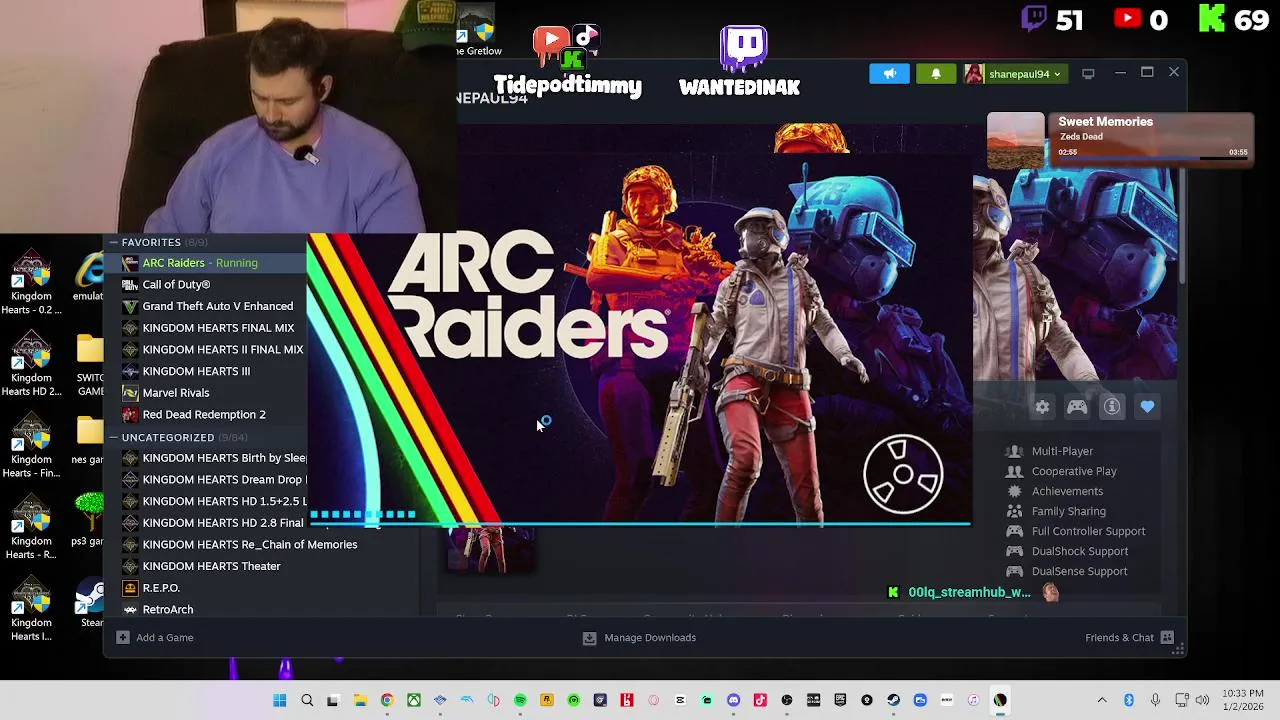This screenshot has height=720, width=1280.
Task: Select emulators Internet Explorer-style desktop icon
Action: click(x=88, y=277)
